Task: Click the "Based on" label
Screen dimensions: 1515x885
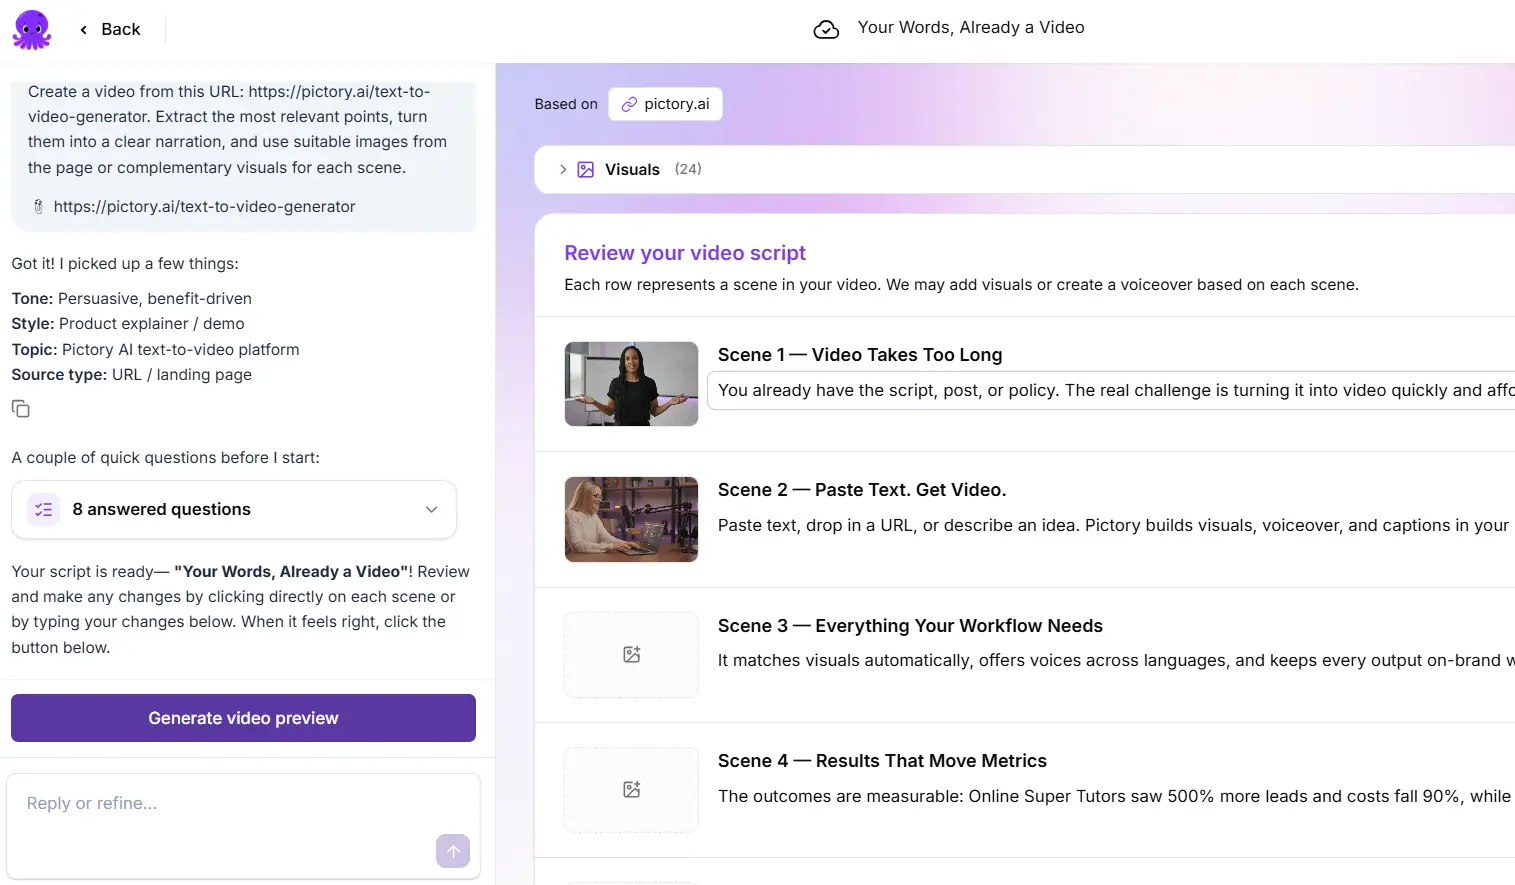Action: tap(566, 104)
